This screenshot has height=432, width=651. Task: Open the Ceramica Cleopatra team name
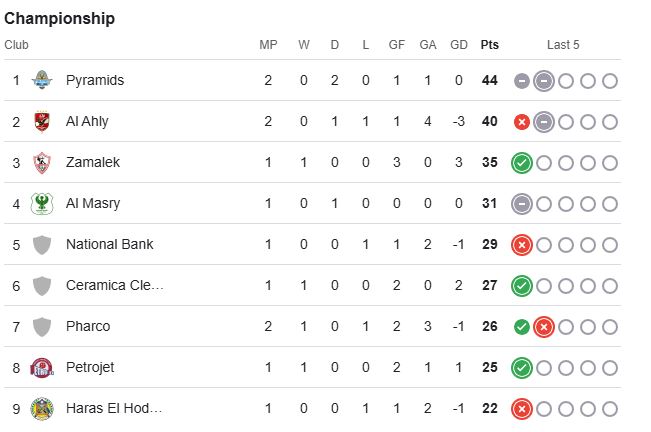pyautogui.click(x=115, y=285)
